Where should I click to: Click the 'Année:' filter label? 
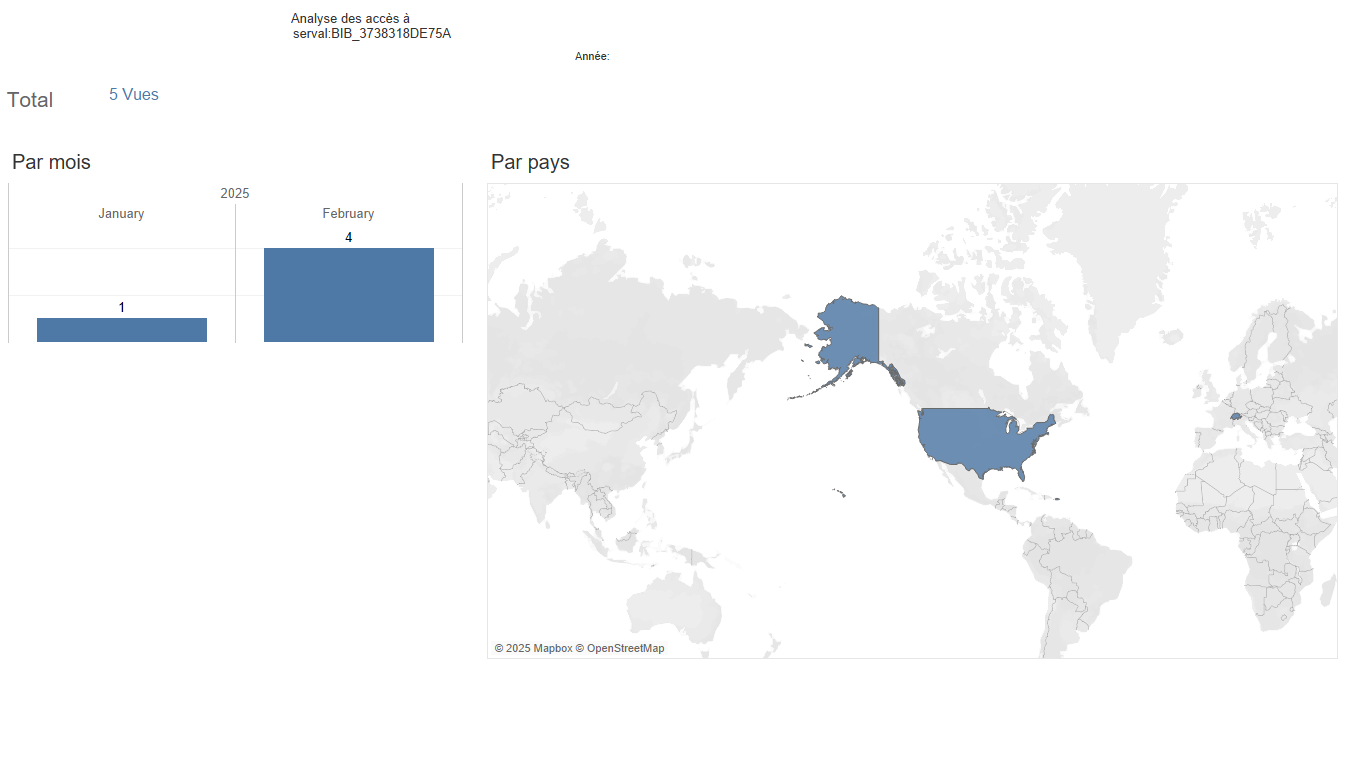coord(592,57)
